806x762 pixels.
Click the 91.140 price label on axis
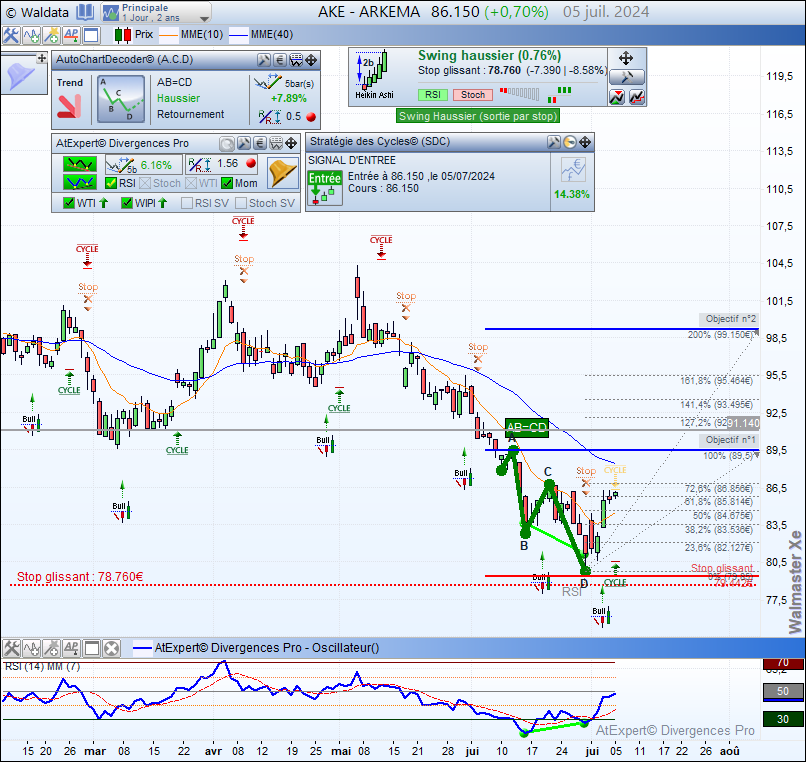tap(743, 423)
